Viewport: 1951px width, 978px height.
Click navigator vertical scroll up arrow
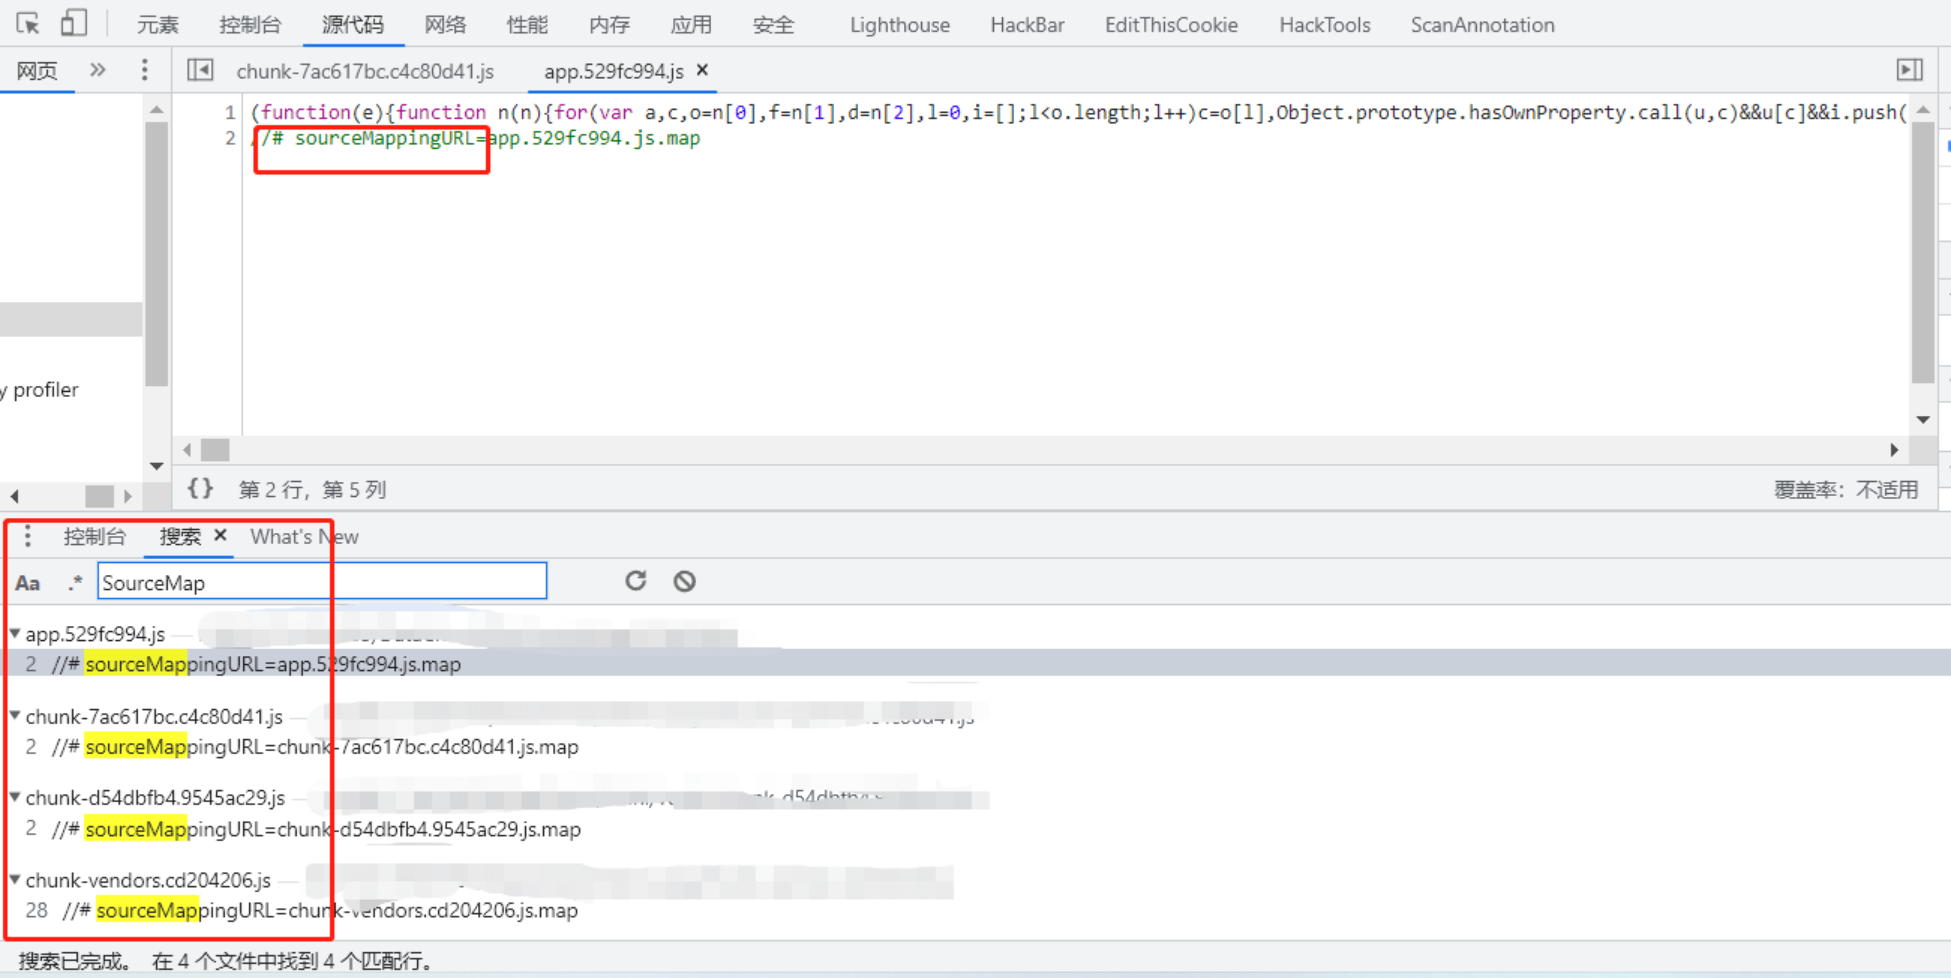[x=157, y=110]
